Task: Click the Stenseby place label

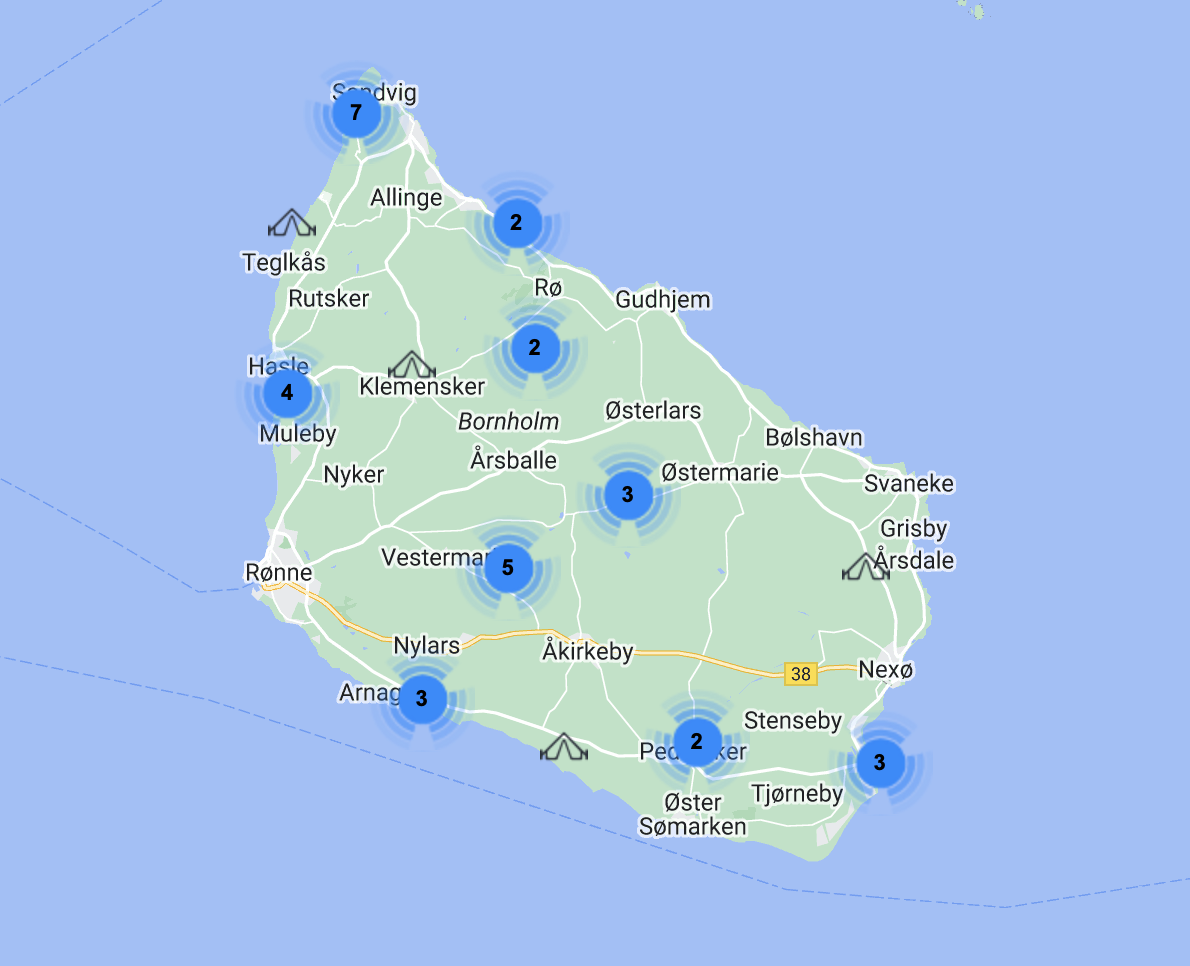Action: [x=792, y=721]
